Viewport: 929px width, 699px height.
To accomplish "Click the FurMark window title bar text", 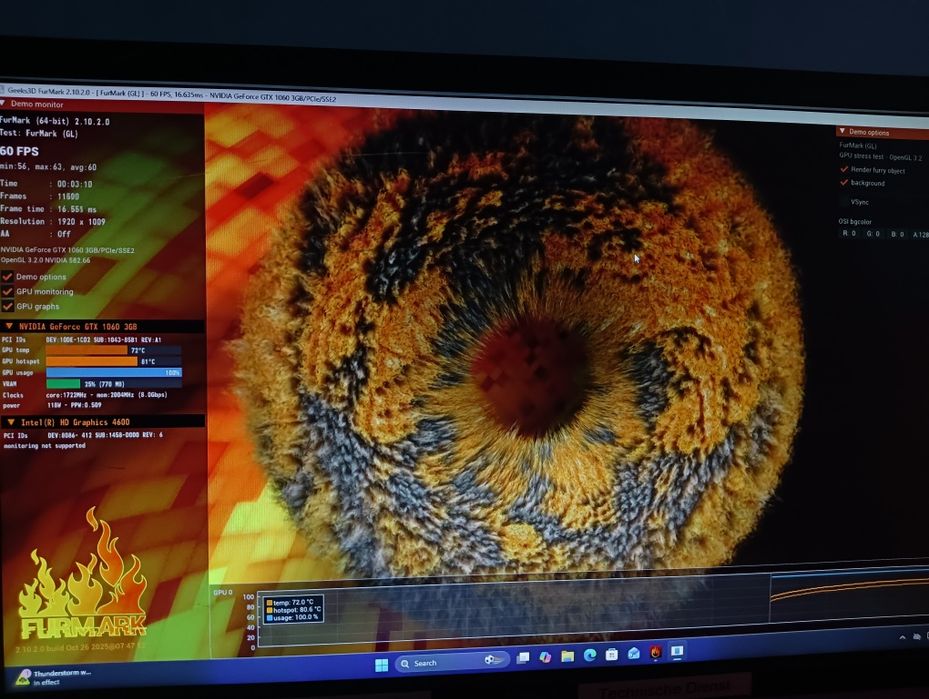I will (172, 95).
